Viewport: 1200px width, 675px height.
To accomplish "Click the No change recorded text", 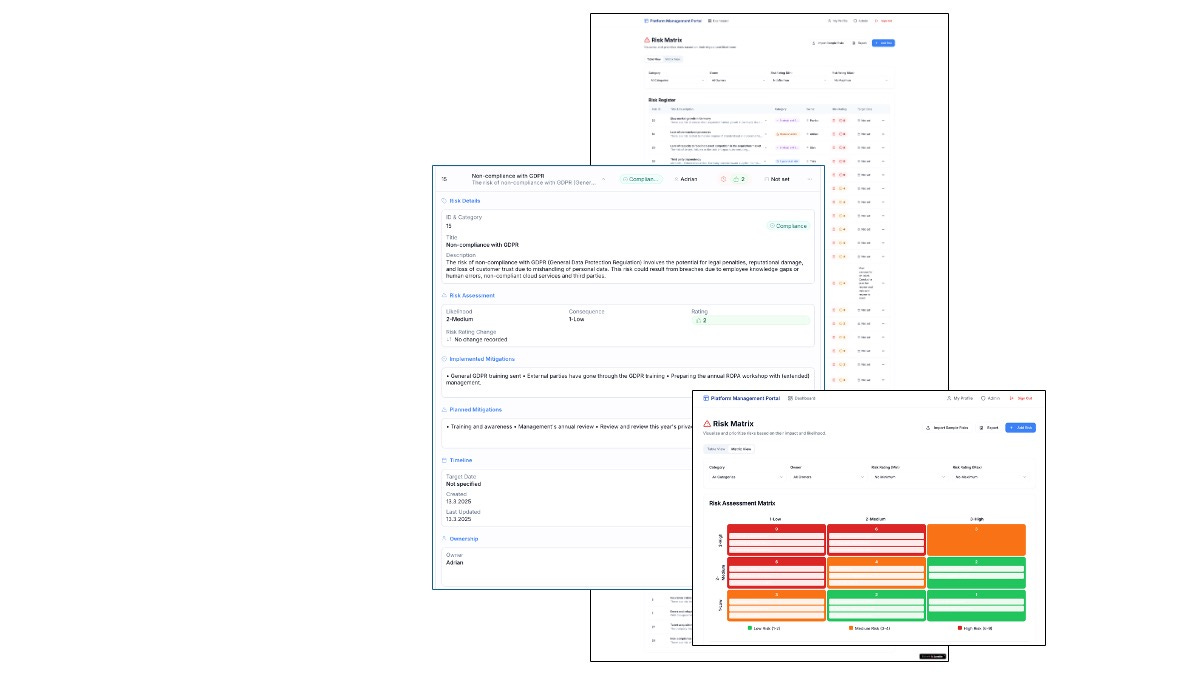I will [481, 339].
